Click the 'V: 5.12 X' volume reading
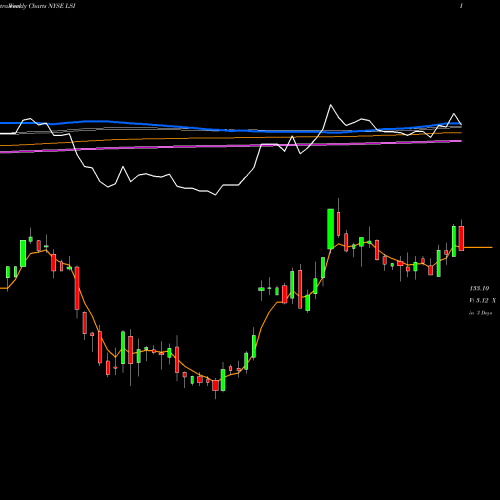 point(483,301)
